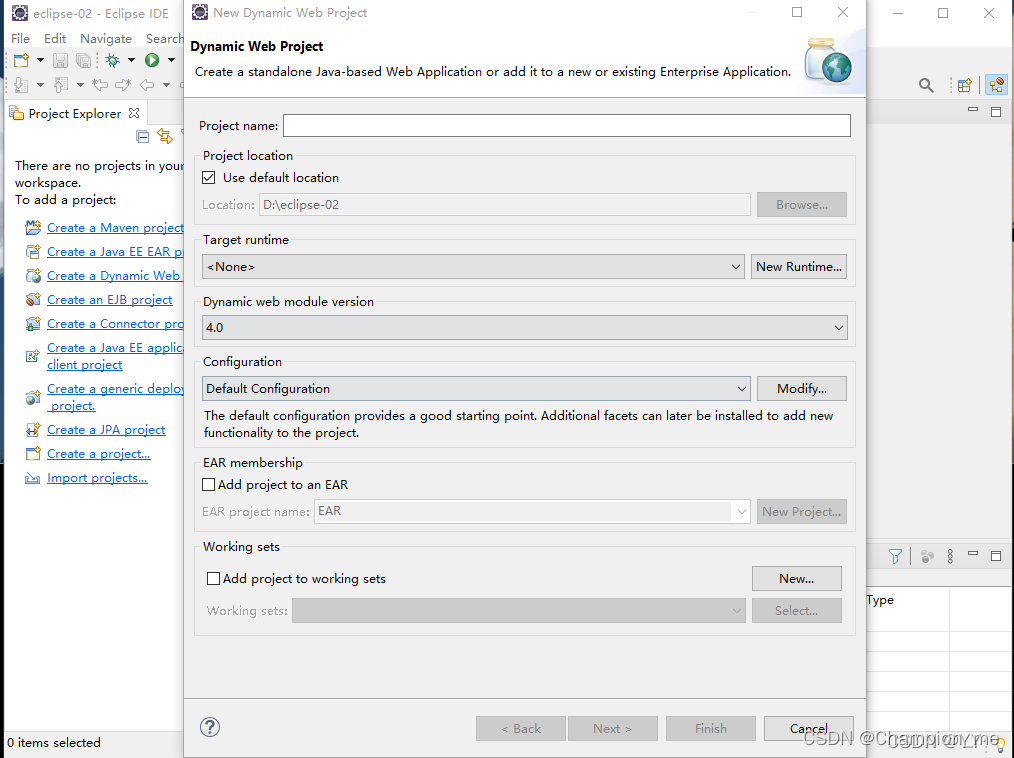
Task: Click the Modify... configuration button
Action: tap(802, 389)
